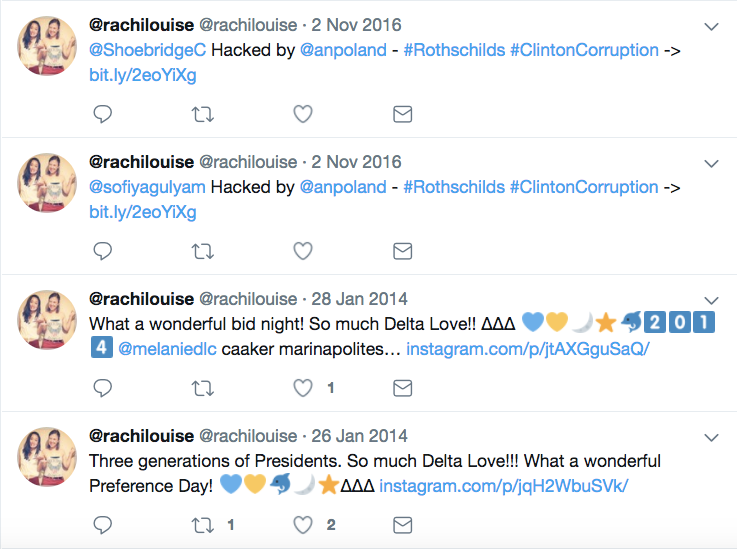Screen dimensions: 737x549
Task: Open more options on 28 Jan 2014 tweet
Action: pyautogui.click(x=711, y=300)
